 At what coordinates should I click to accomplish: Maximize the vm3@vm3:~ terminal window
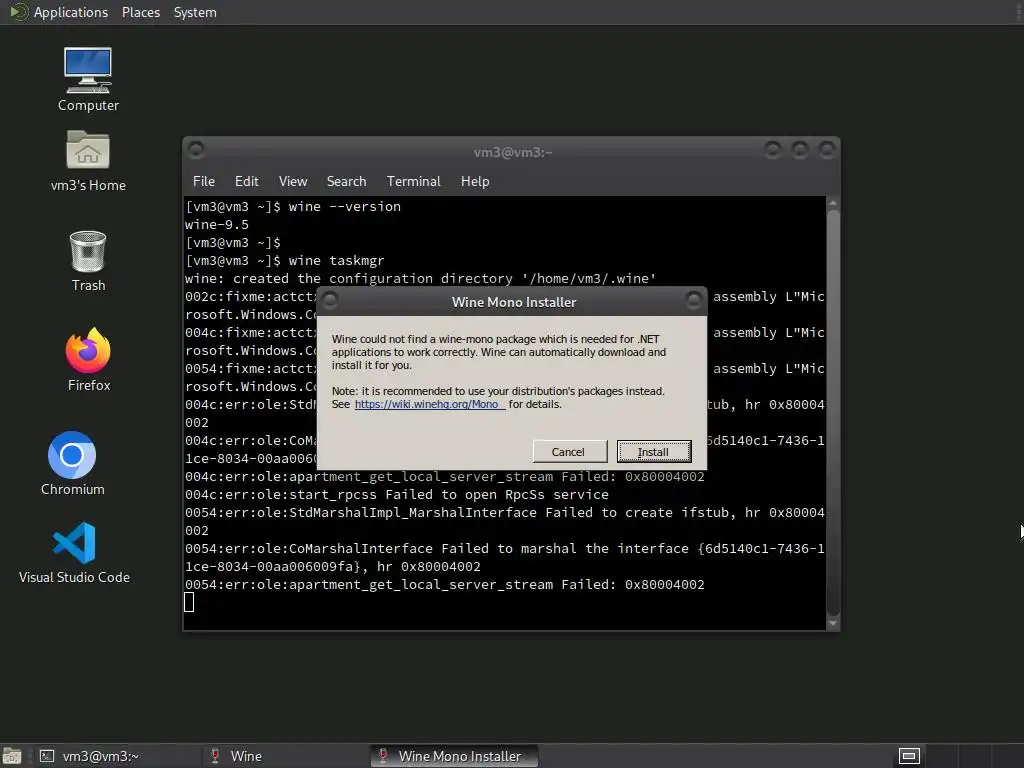[800, 150]
